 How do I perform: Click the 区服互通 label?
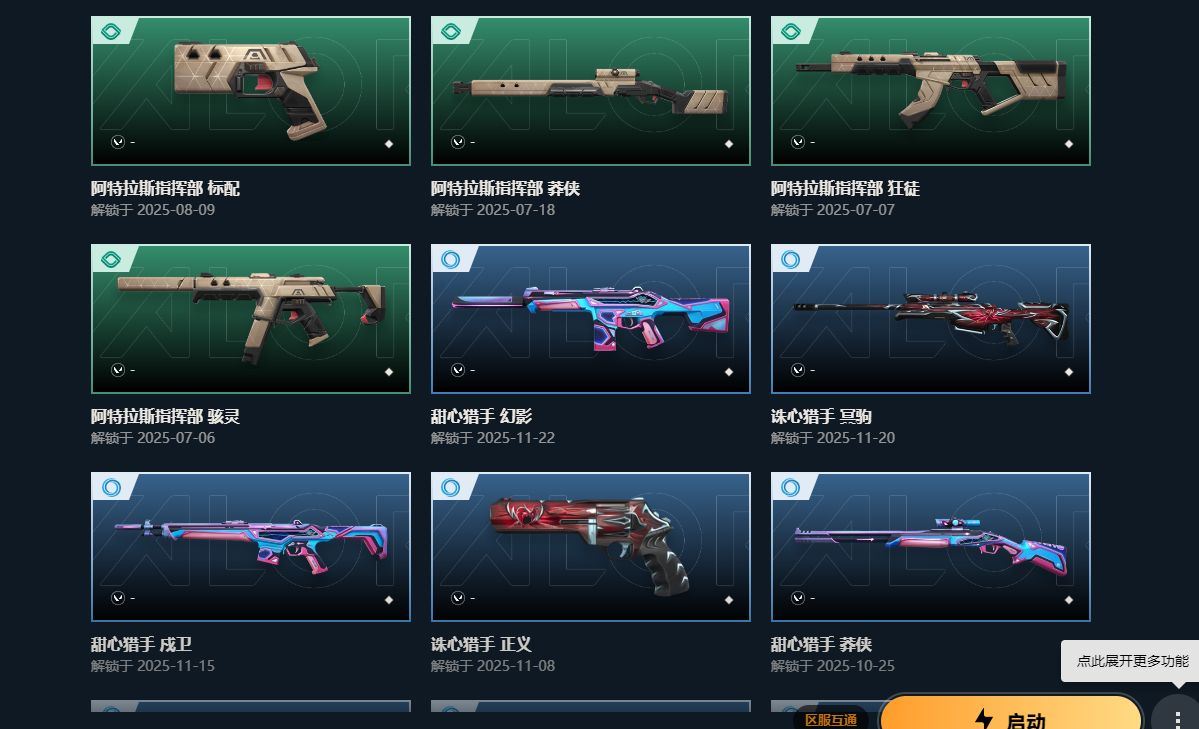click(831, 719)
